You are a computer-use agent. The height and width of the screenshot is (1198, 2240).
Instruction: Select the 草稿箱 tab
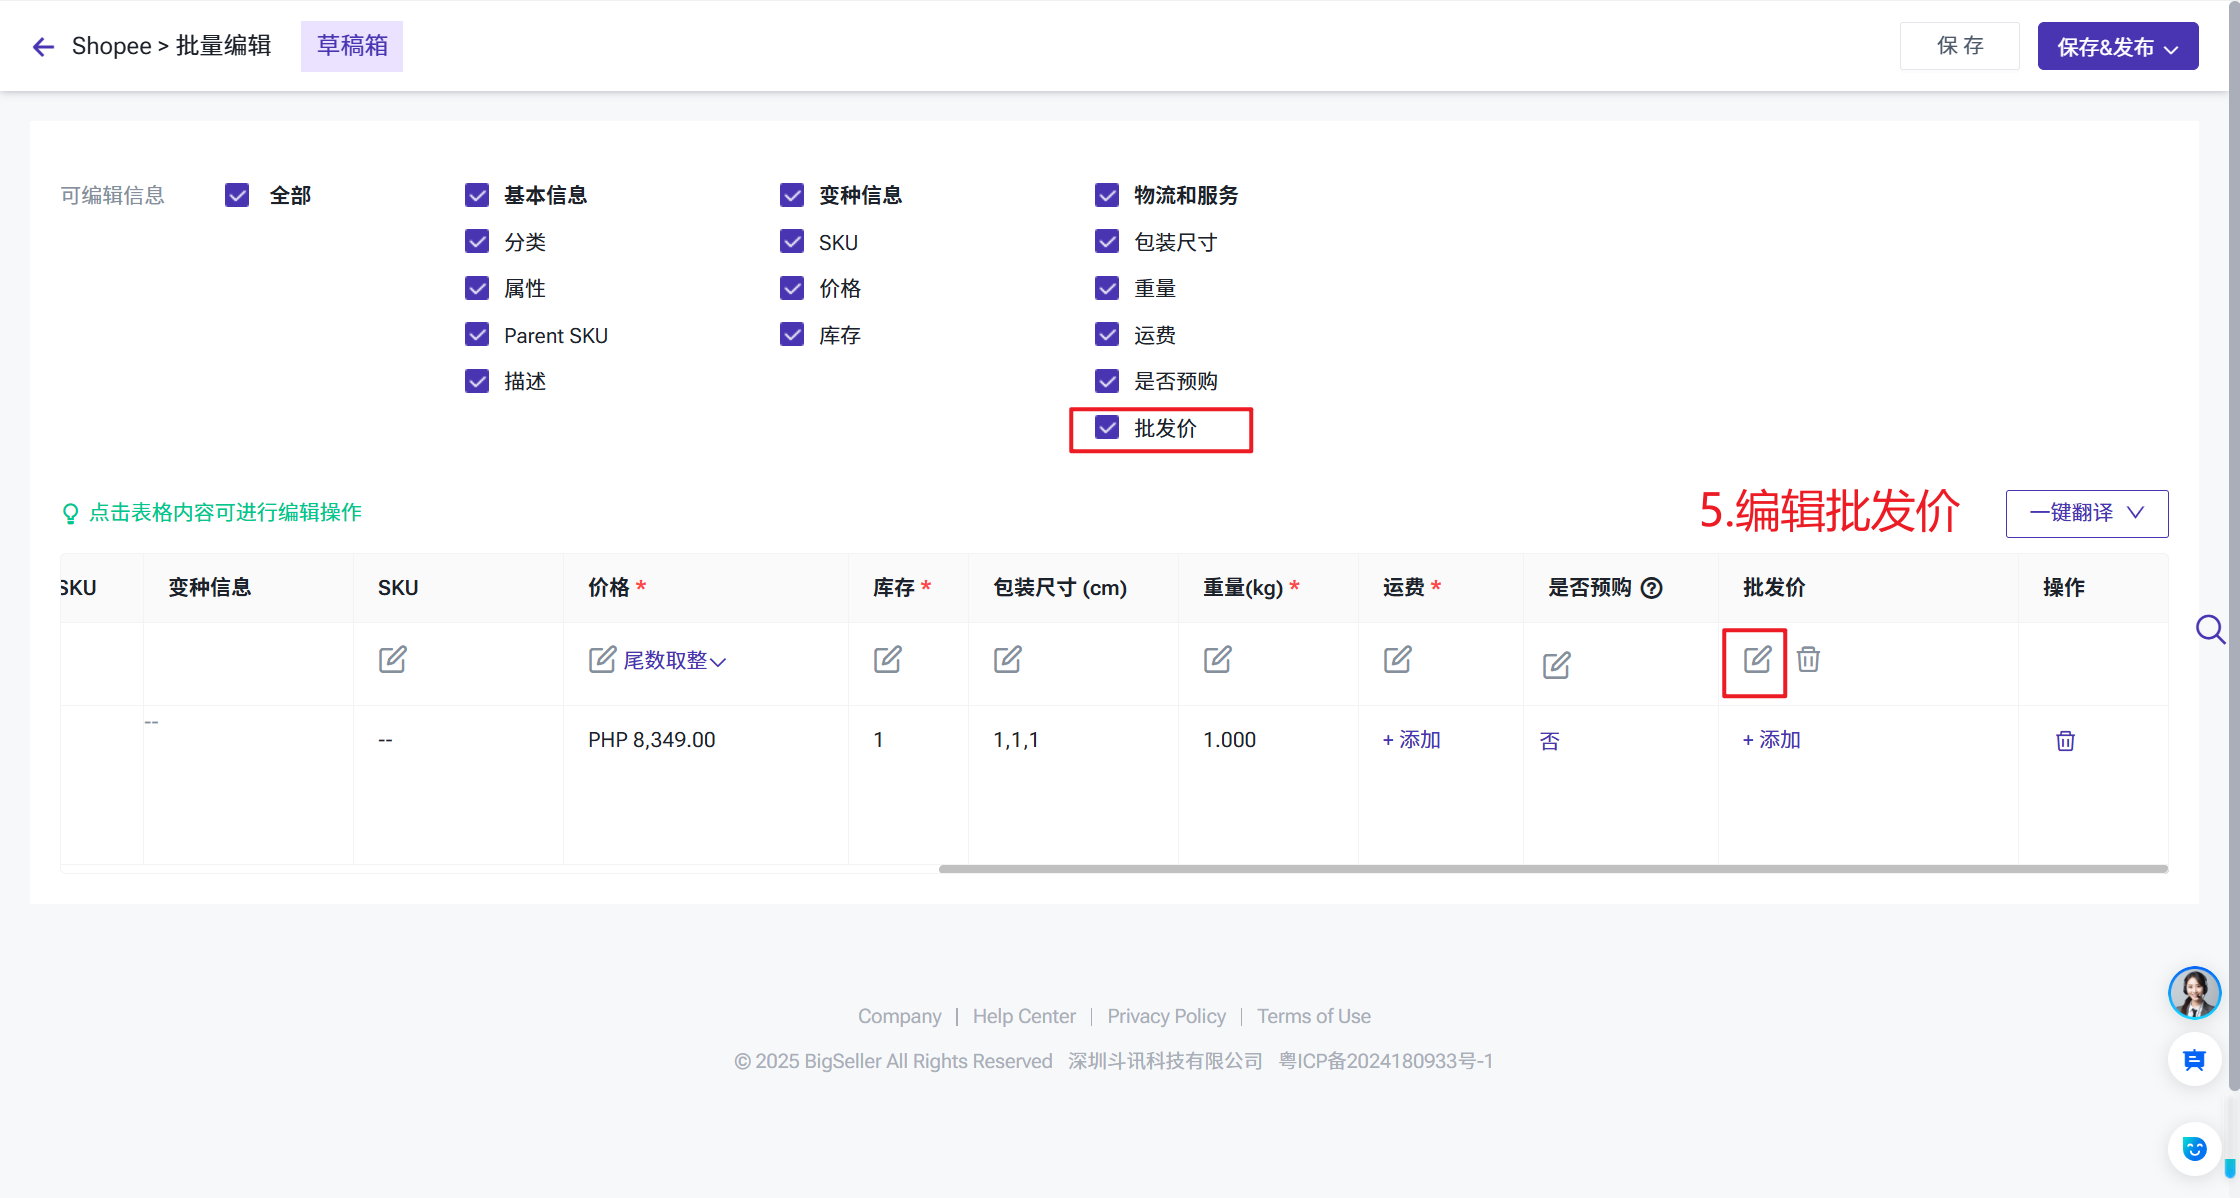click(x=352, y=46)
